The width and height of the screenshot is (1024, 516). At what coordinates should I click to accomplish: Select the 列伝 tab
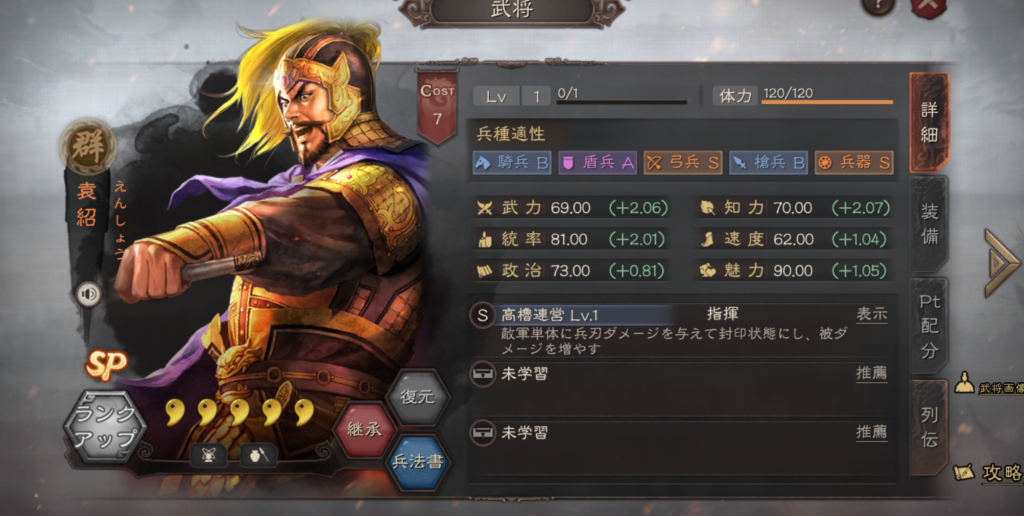pos(929,428)
